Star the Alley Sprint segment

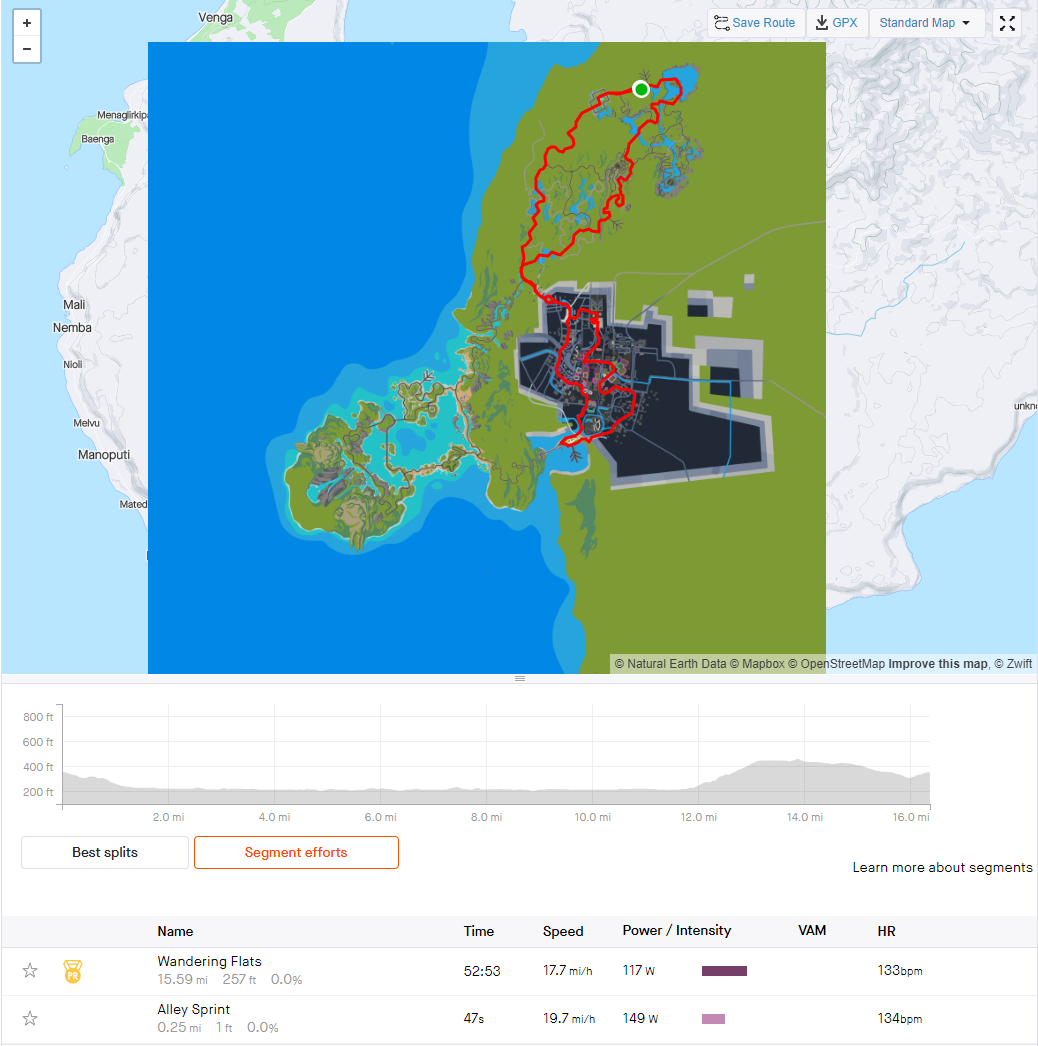pos(30,1019)
